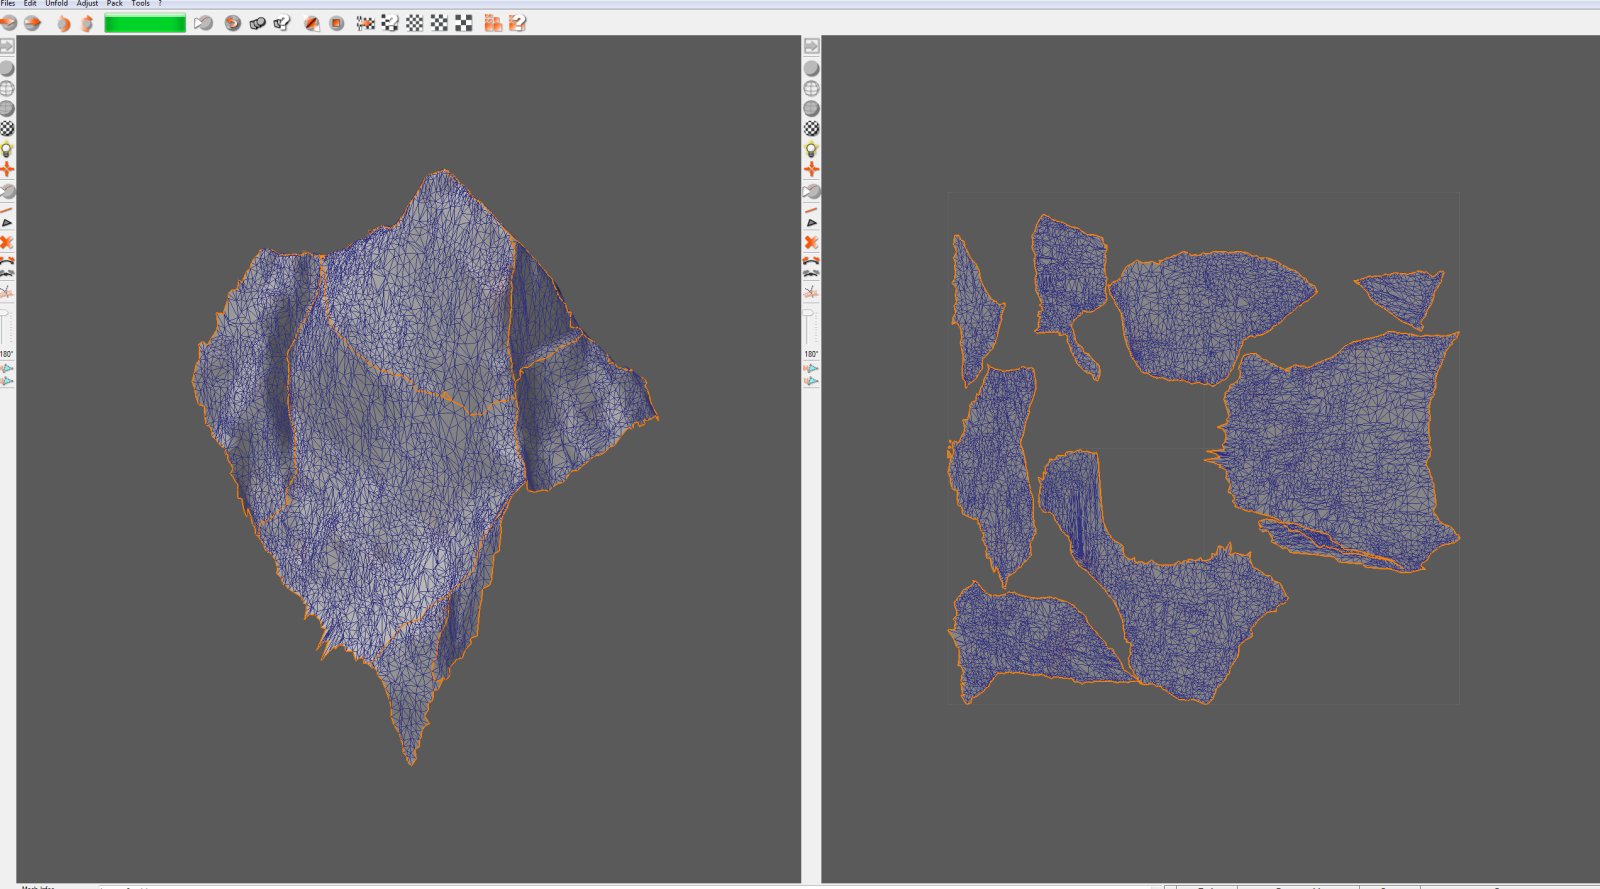This screenshot has width=1600, height=889.
Task: Select the orange edge line tool in right viewport
Action: pyautogui.click(x=811, y=210)
